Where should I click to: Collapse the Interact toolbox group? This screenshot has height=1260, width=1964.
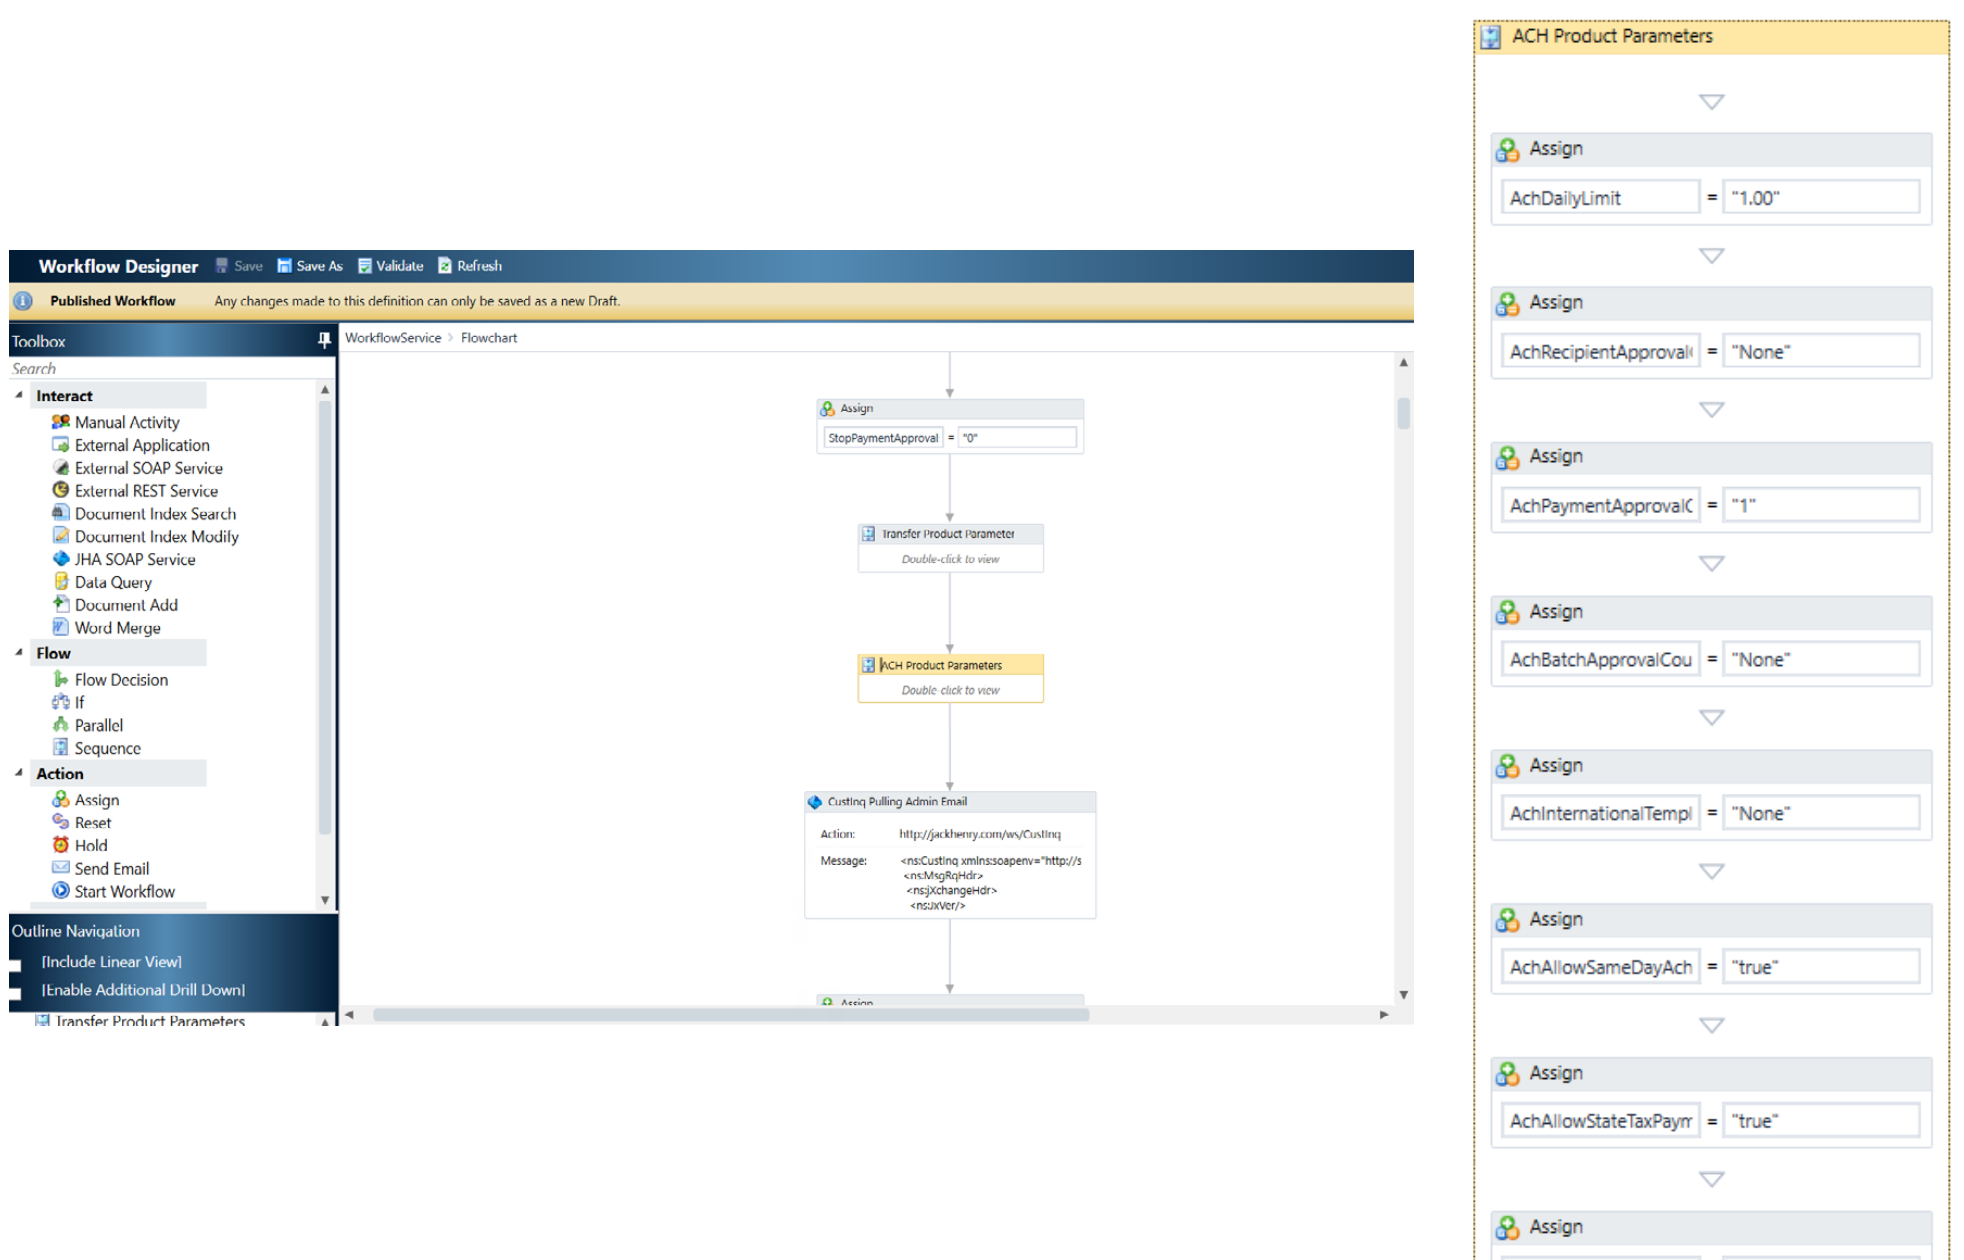pos(19,395)
